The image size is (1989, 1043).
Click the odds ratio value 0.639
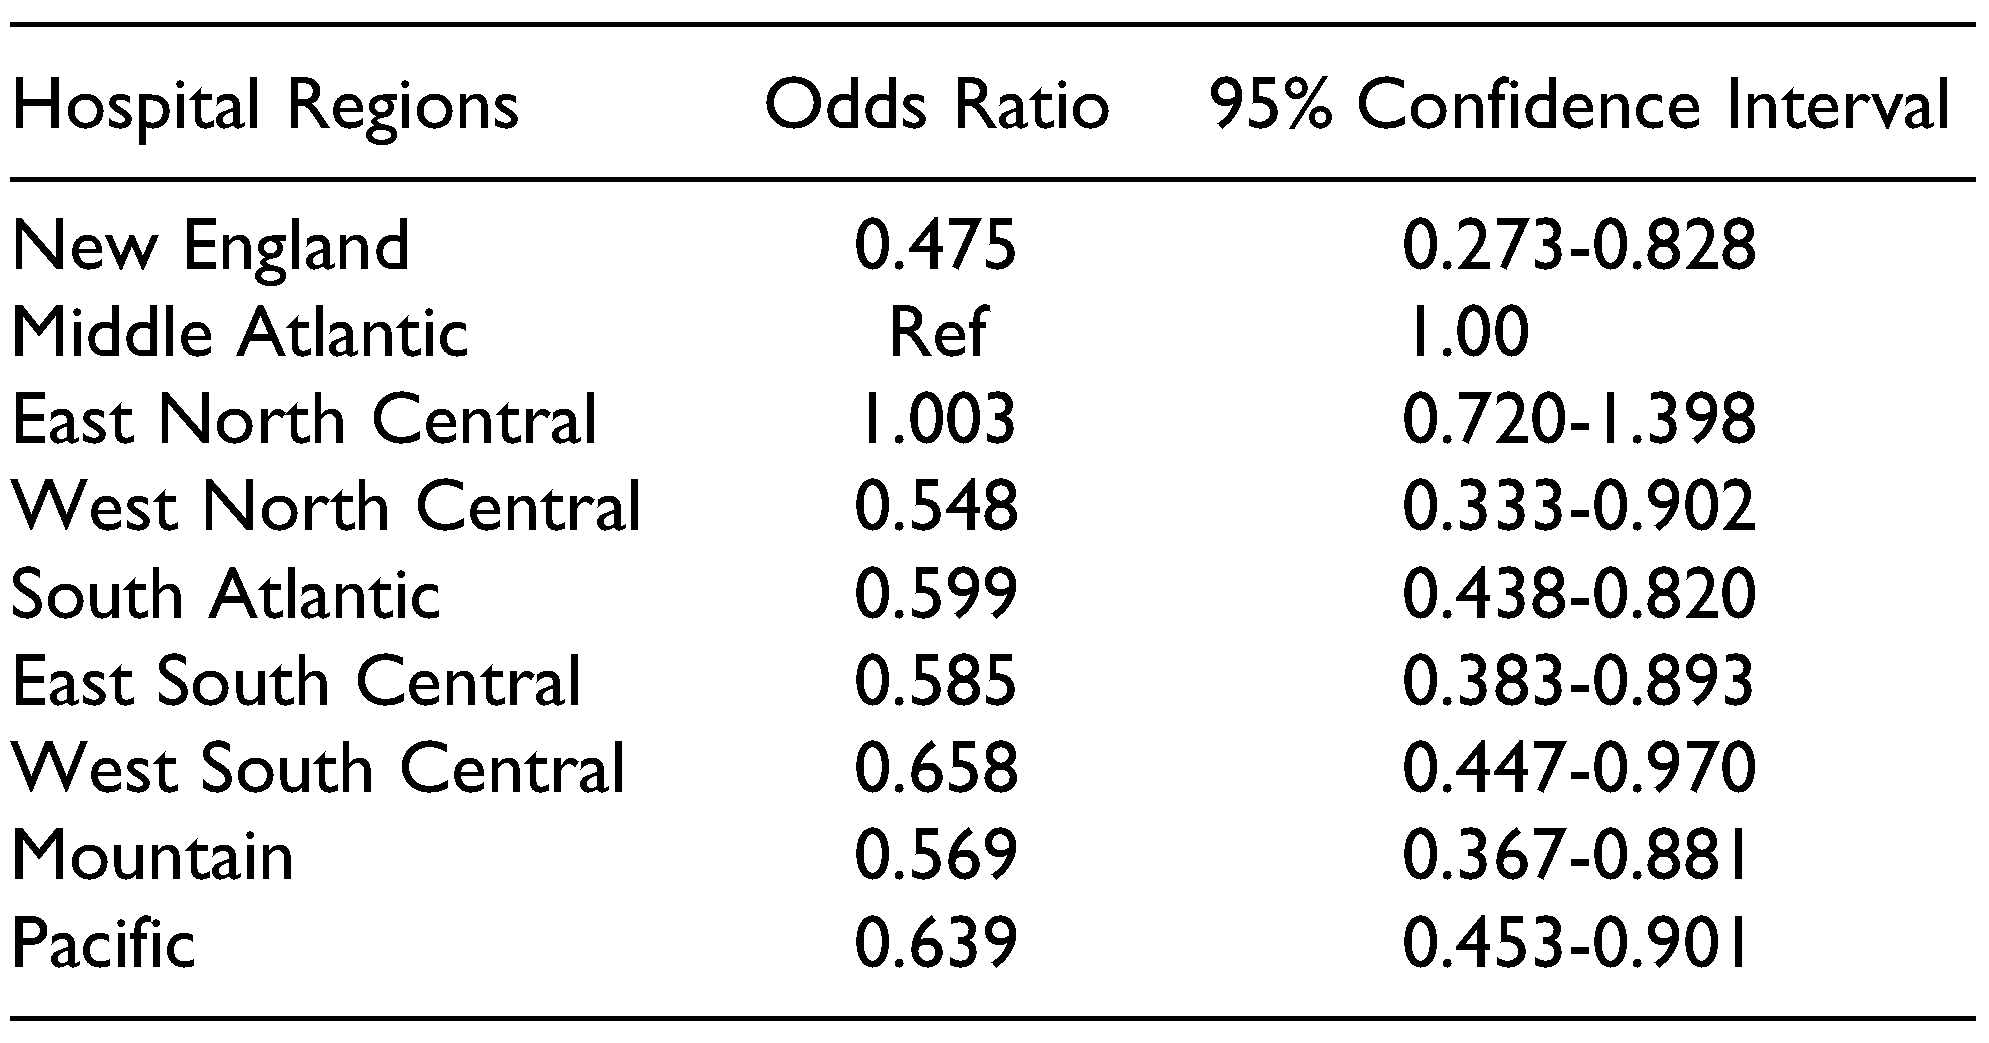[936, 943]
